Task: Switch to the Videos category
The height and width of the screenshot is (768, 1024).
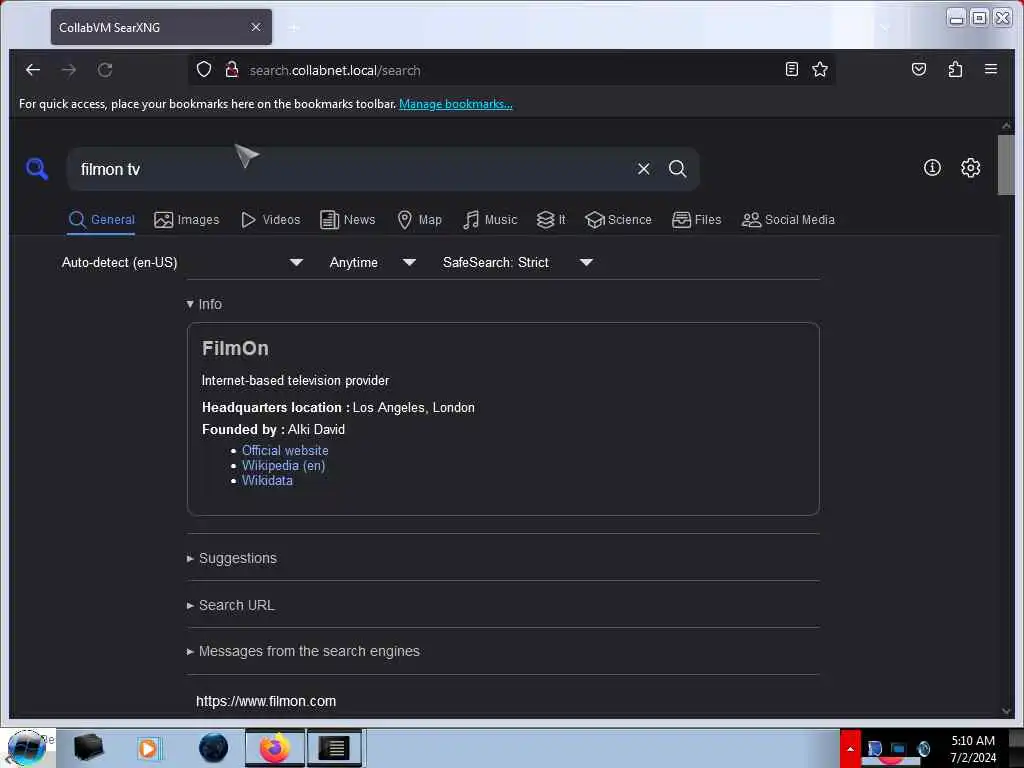Action: point(270,220)
